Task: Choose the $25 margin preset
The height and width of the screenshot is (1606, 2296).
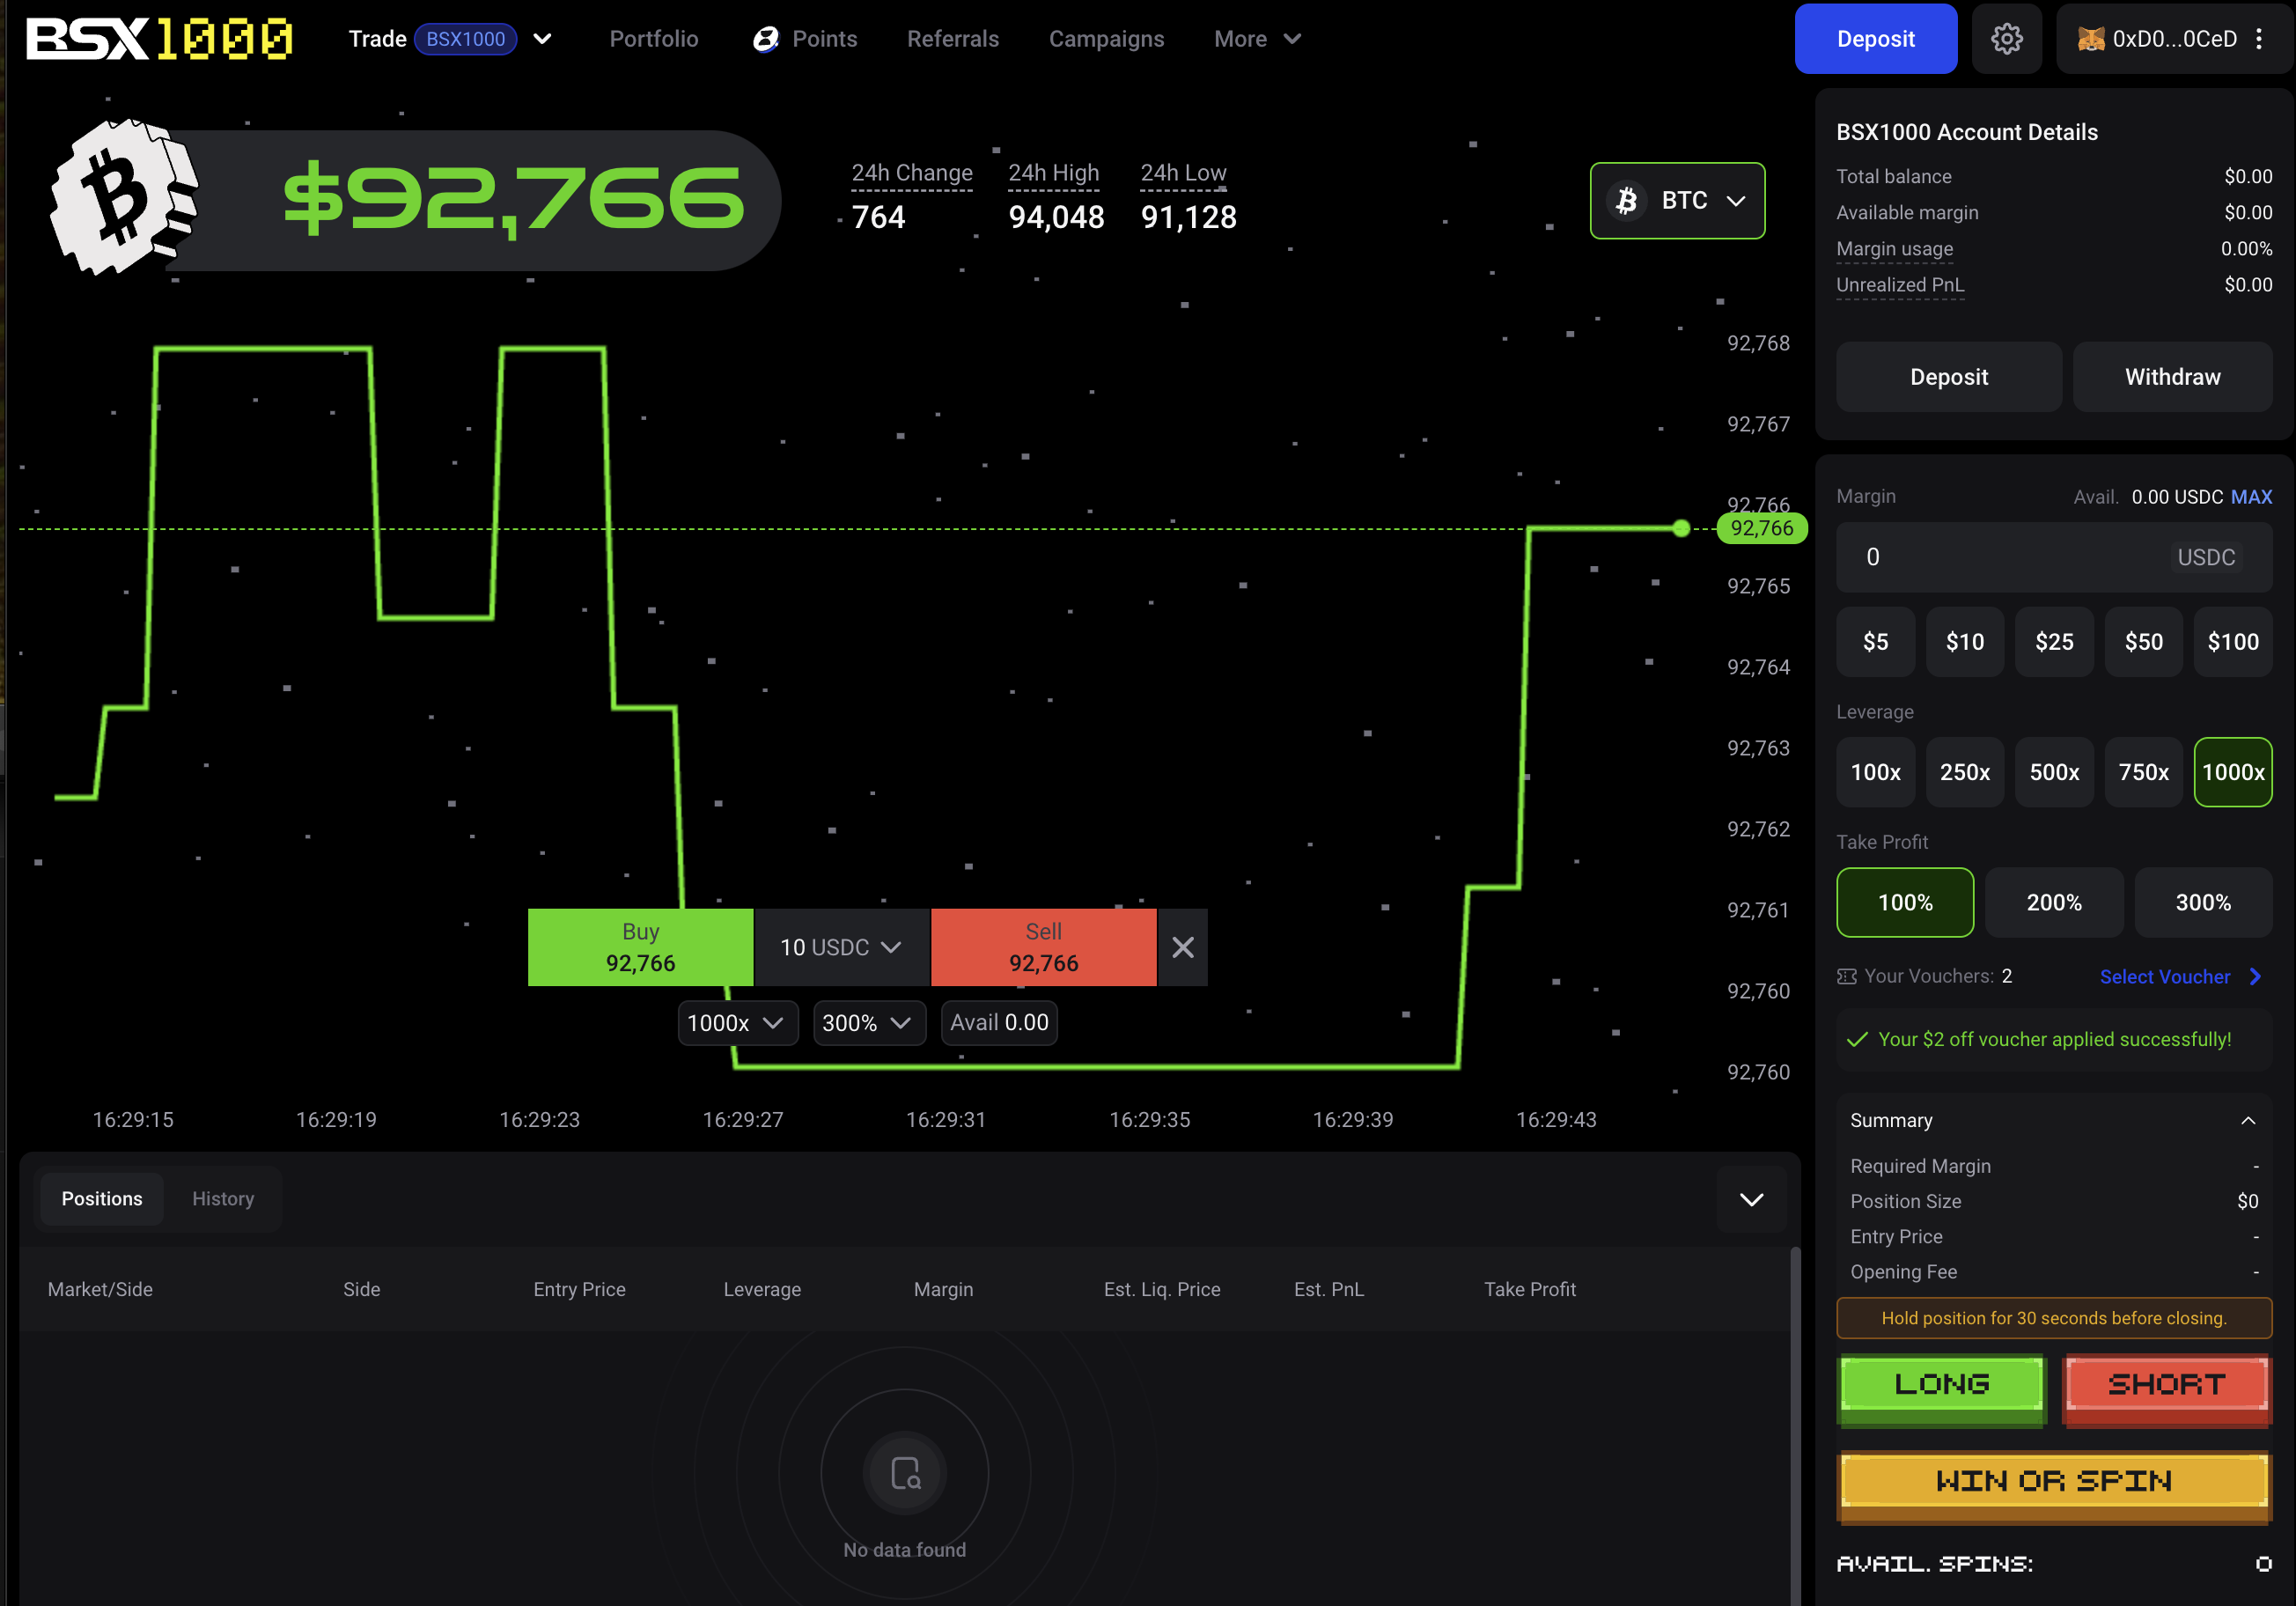Action: coord(2054,642)
